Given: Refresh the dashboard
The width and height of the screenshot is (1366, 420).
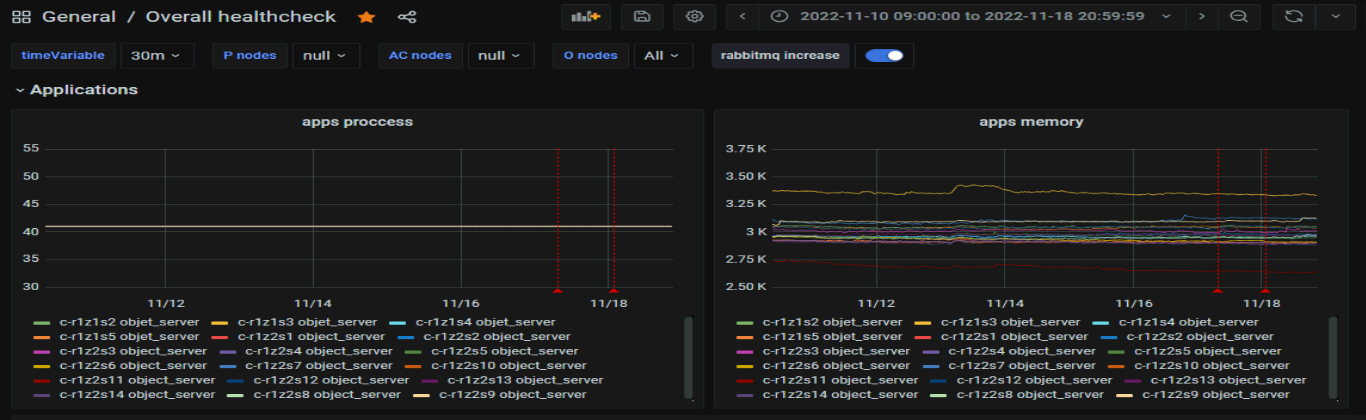Looking at the screenshot, I should (1292, 17).
